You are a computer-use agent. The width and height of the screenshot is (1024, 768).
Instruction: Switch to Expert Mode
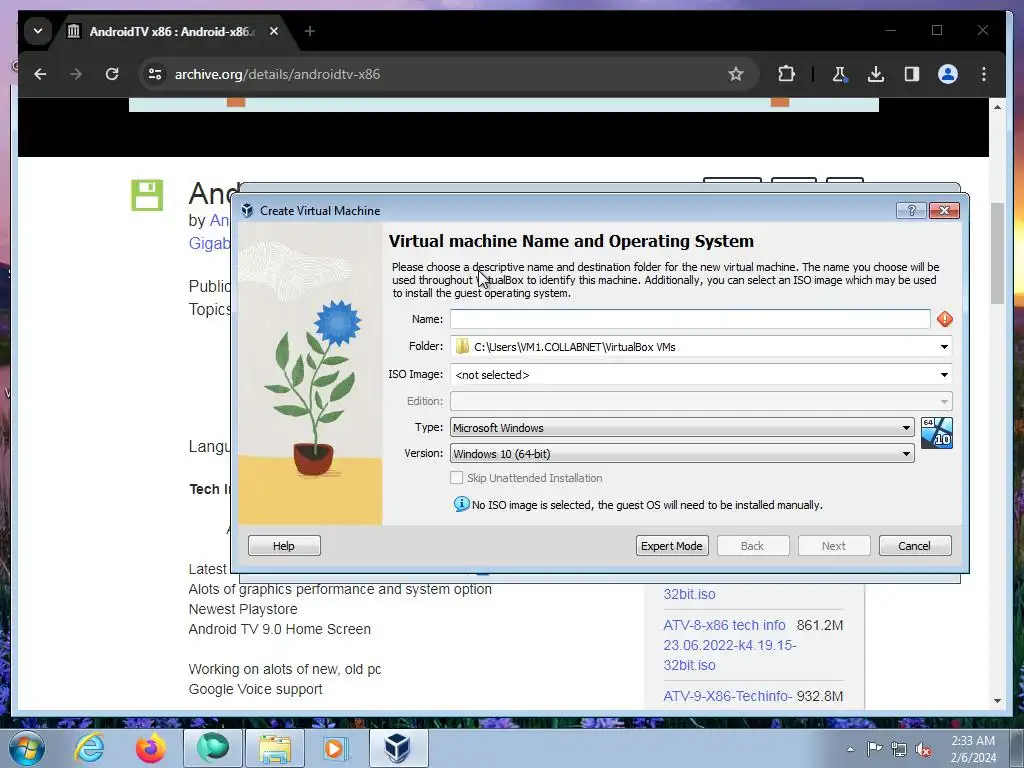pyautogui.click(x=671, y=546)
